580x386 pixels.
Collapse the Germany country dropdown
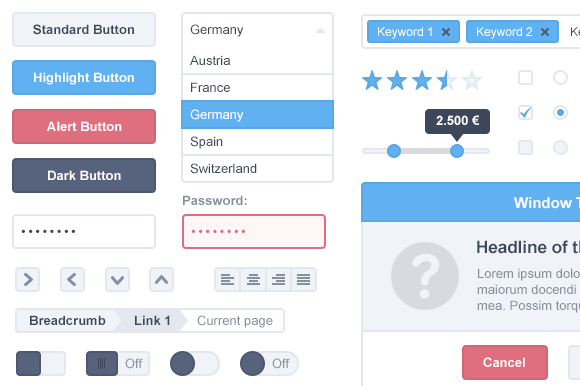pyautogui.click(x=320, y=31)
